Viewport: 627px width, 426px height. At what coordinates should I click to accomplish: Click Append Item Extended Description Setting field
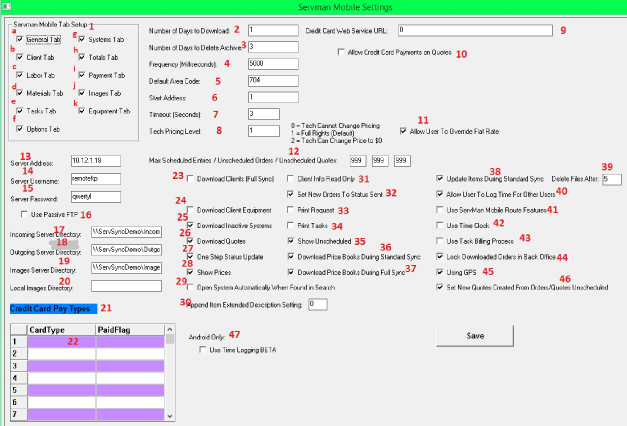point(318,304)
